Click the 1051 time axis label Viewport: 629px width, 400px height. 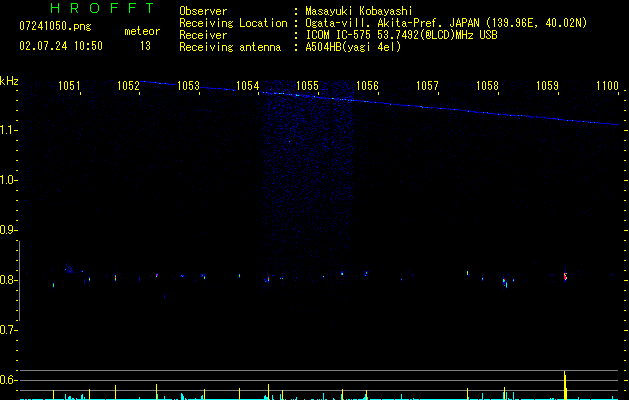pos(69,86)
